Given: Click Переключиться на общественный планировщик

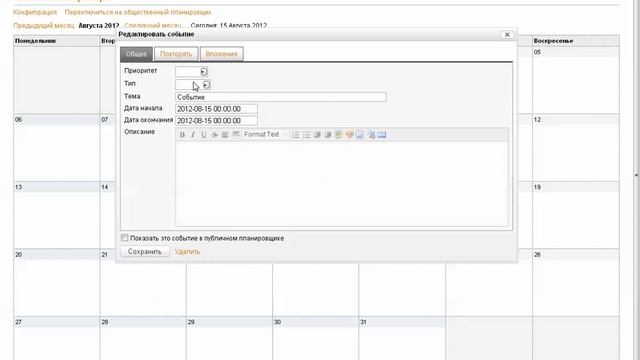Looking at the screenshot, I should pyautogui.click(x=138, y=12).
